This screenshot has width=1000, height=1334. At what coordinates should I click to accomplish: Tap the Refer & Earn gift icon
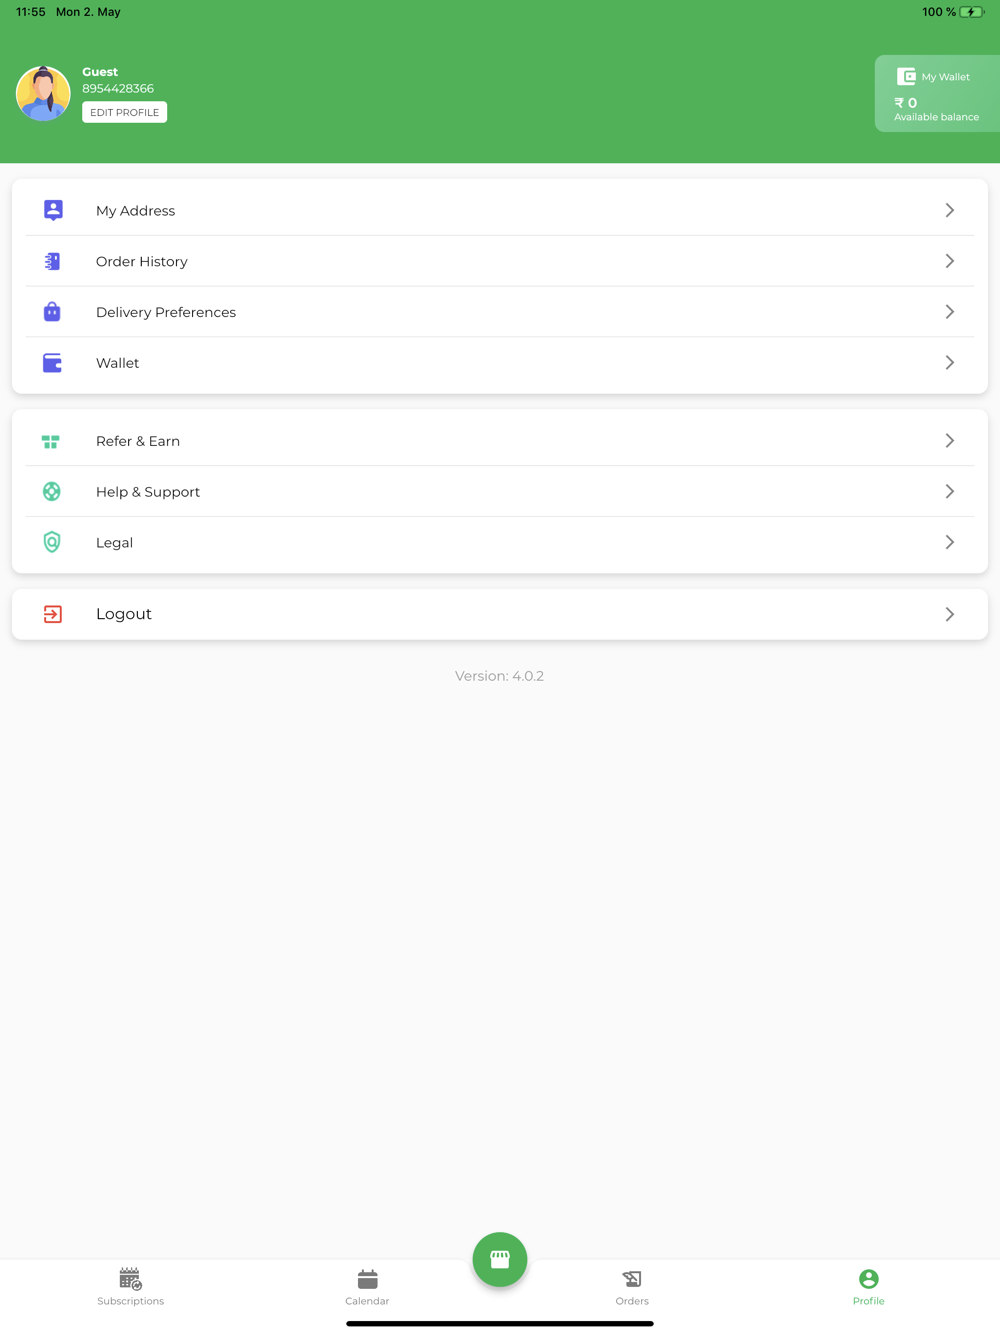point(51,441)
